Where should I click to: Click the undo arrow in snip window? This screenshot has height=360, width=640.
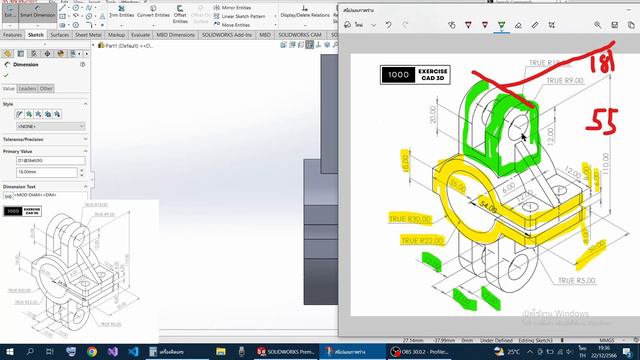(x=388, y=25)
